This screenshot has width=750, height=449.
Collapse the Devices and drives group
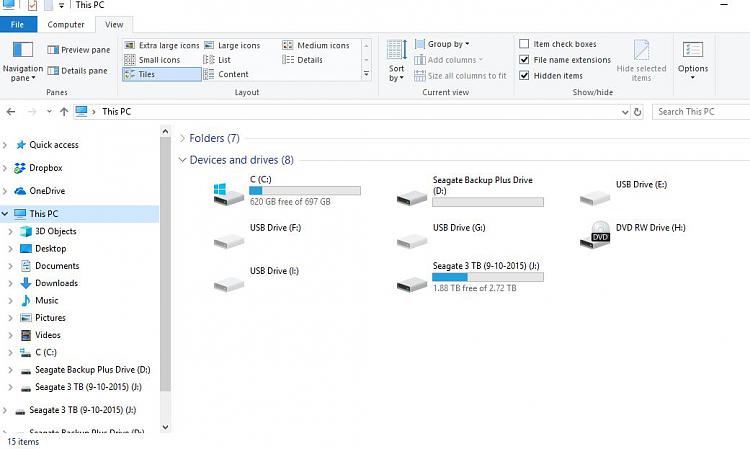(x=182, y=160)
